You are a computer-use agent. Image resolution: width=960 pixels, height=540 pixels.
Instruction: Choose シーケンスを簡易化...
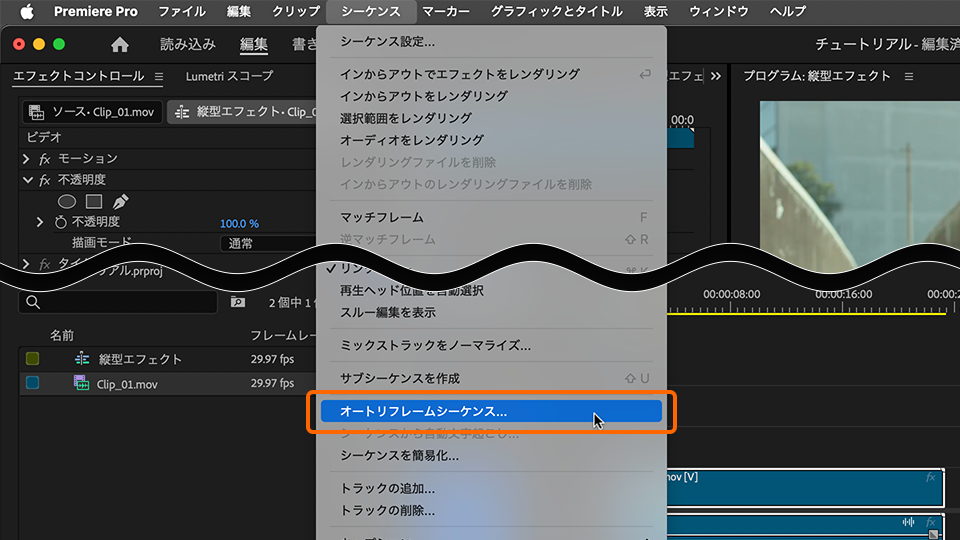pyautogui.click(x=492, y=456)
